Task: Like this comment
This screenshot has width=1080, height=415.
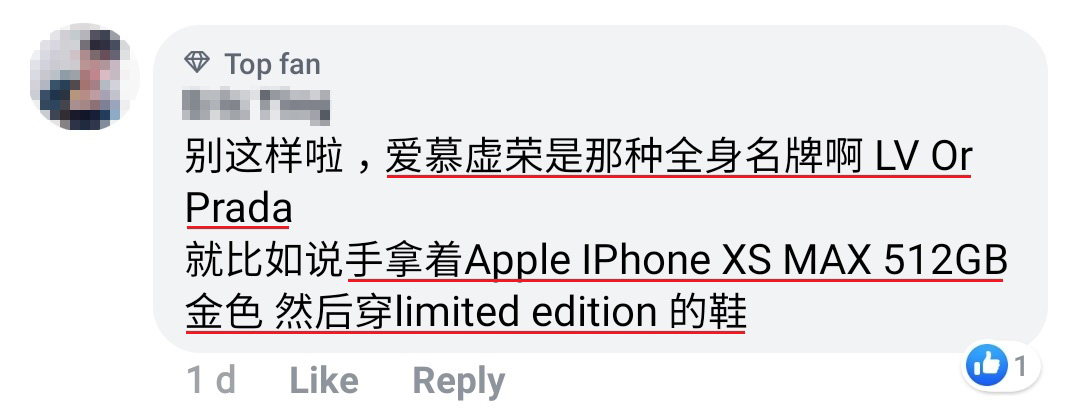Action: click(x=323, y=380)
